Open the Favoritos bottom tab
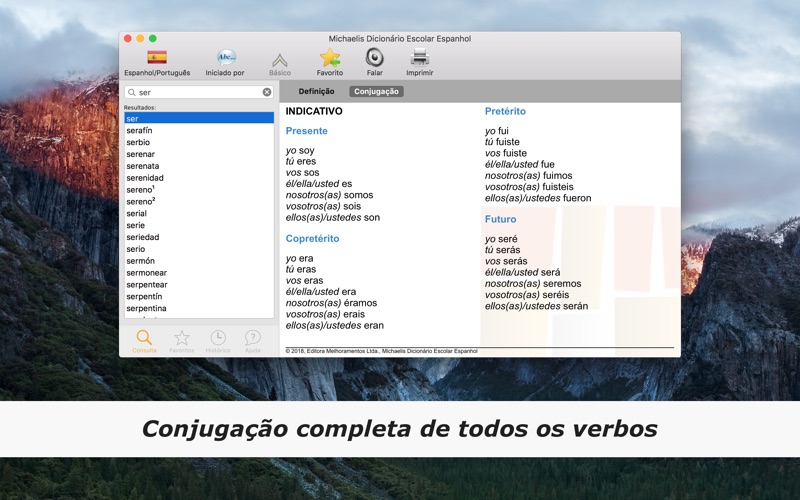800x500 pixels. 182,341
